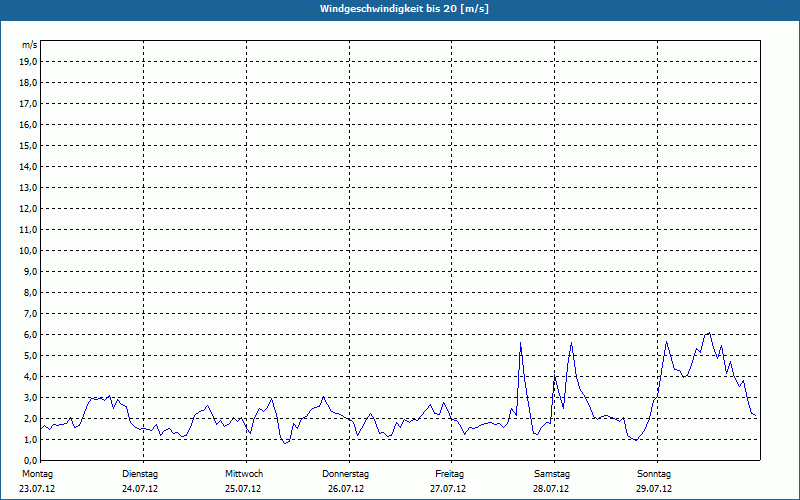Click the date 23.07.12

point(37,489)
